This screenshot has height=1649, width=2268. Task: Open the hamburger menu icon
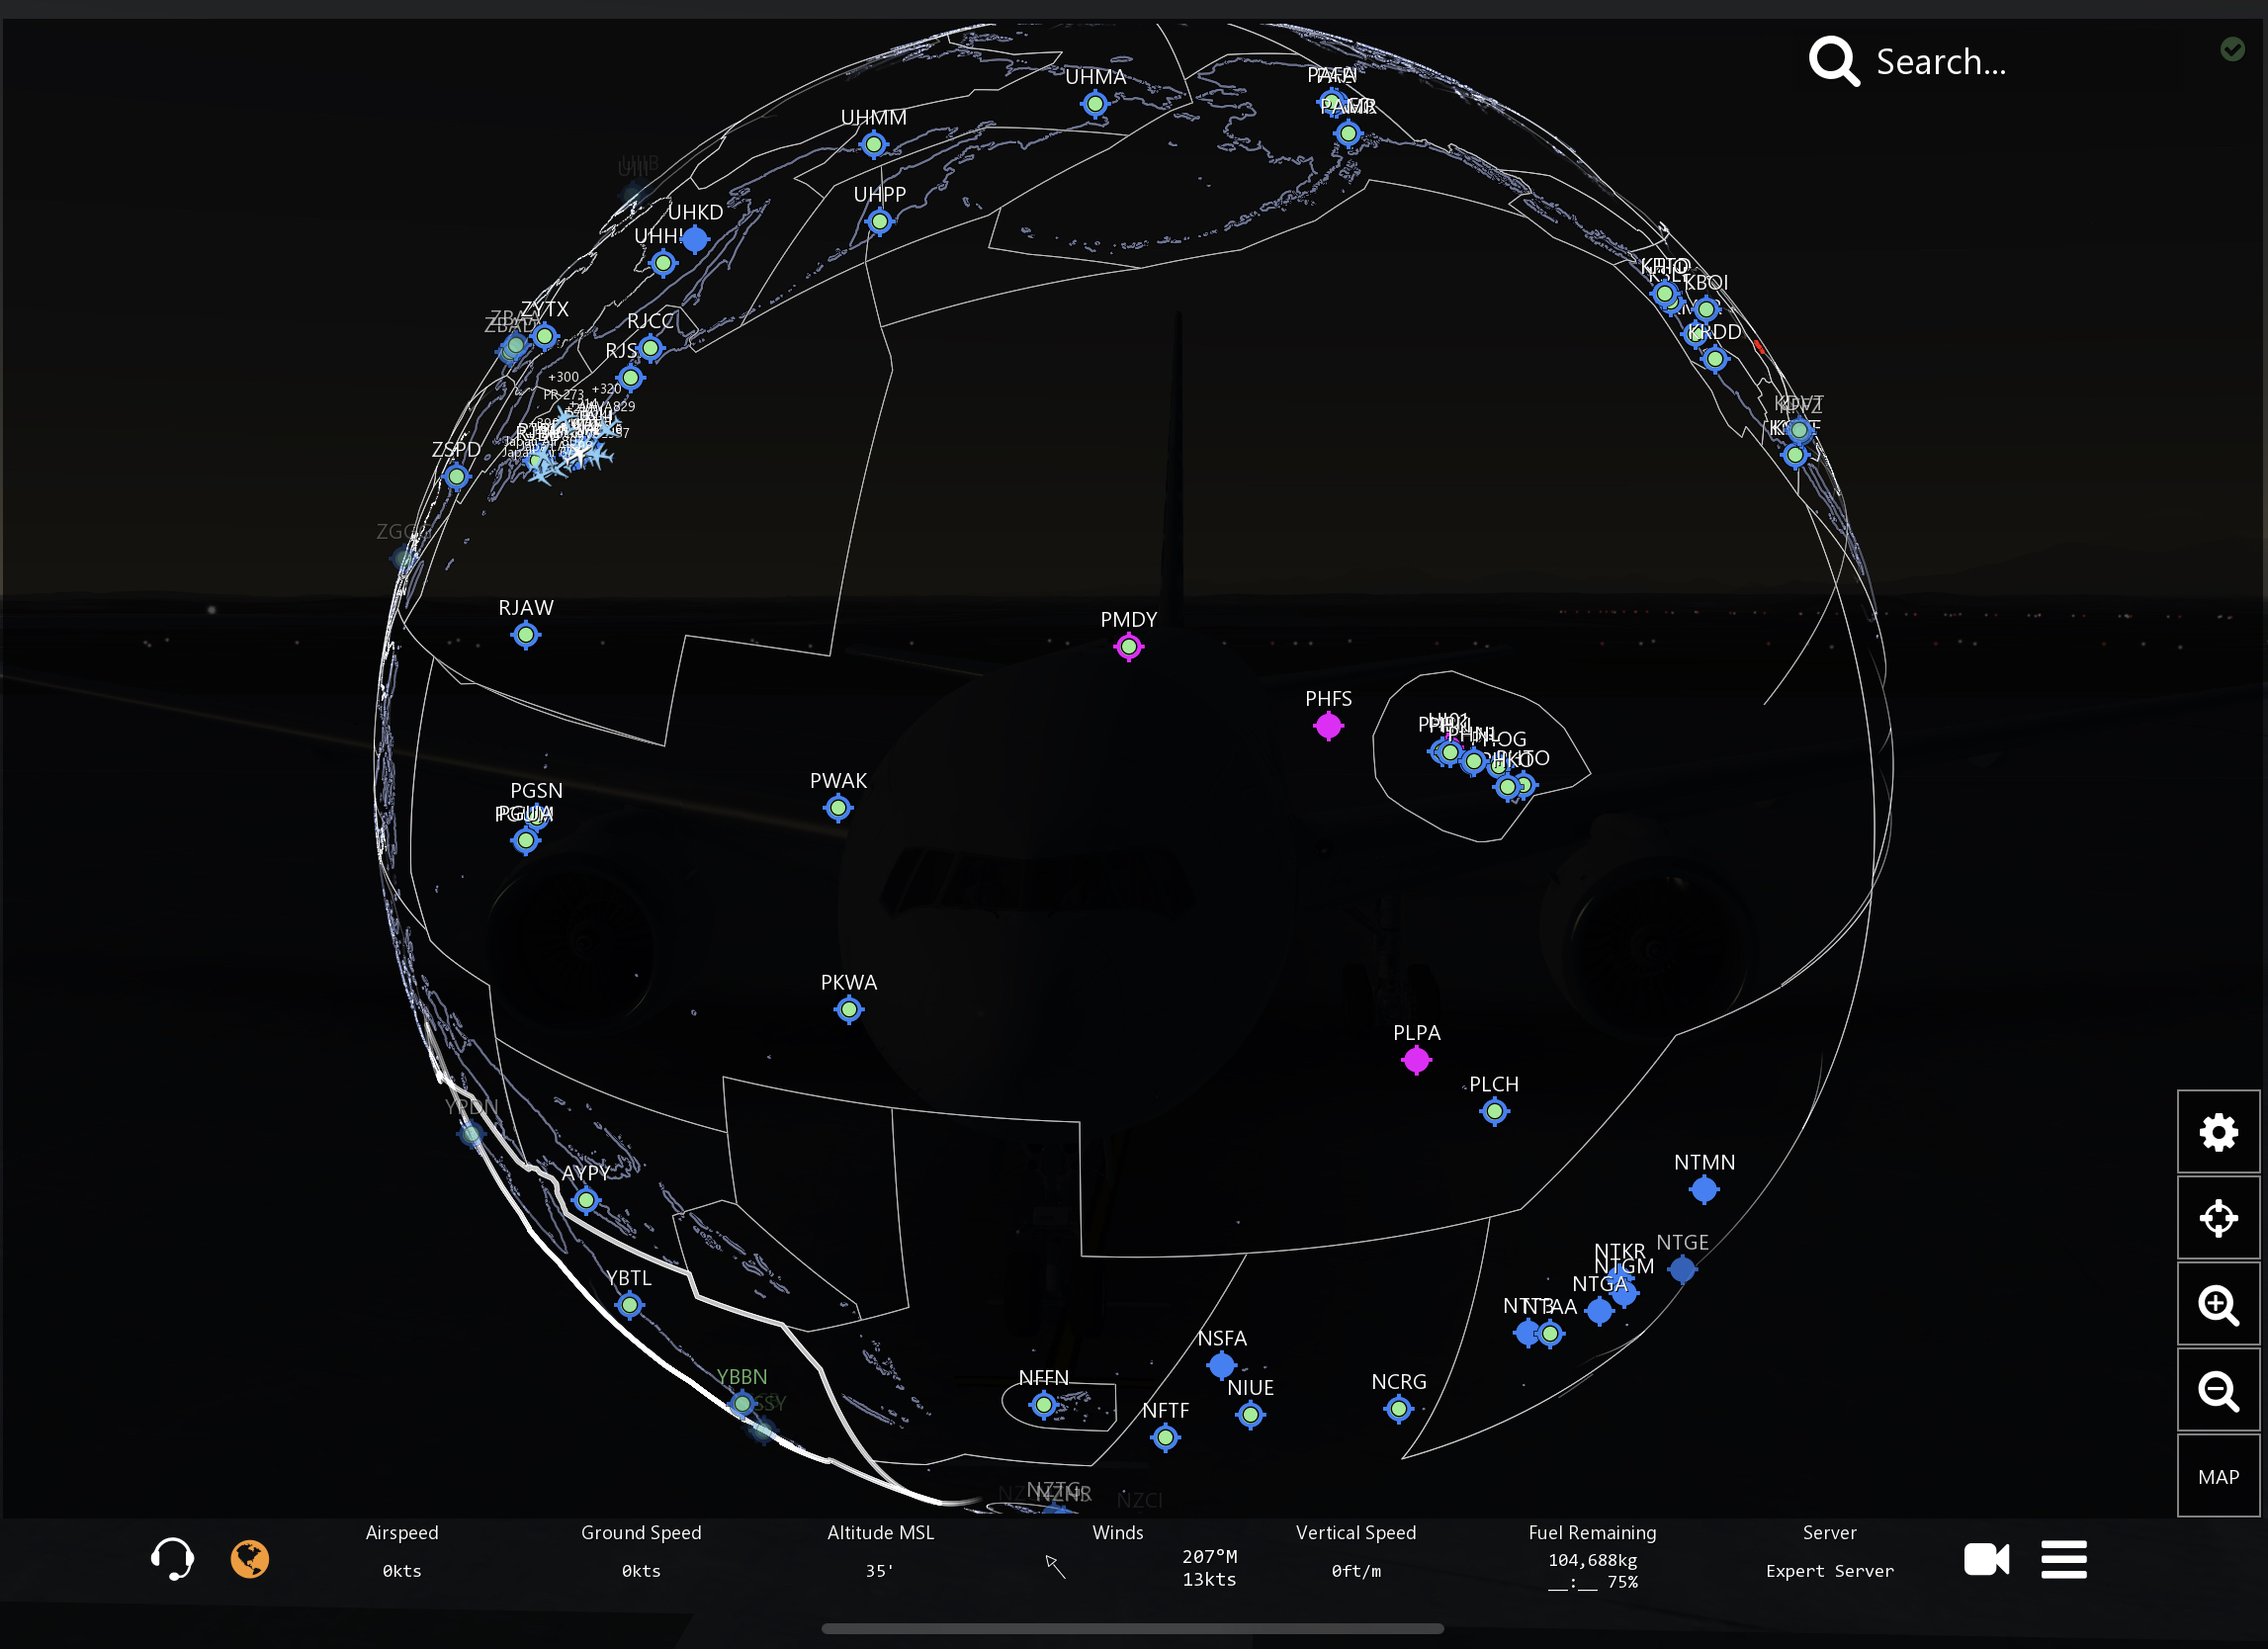click(x=2063, y=1558)
